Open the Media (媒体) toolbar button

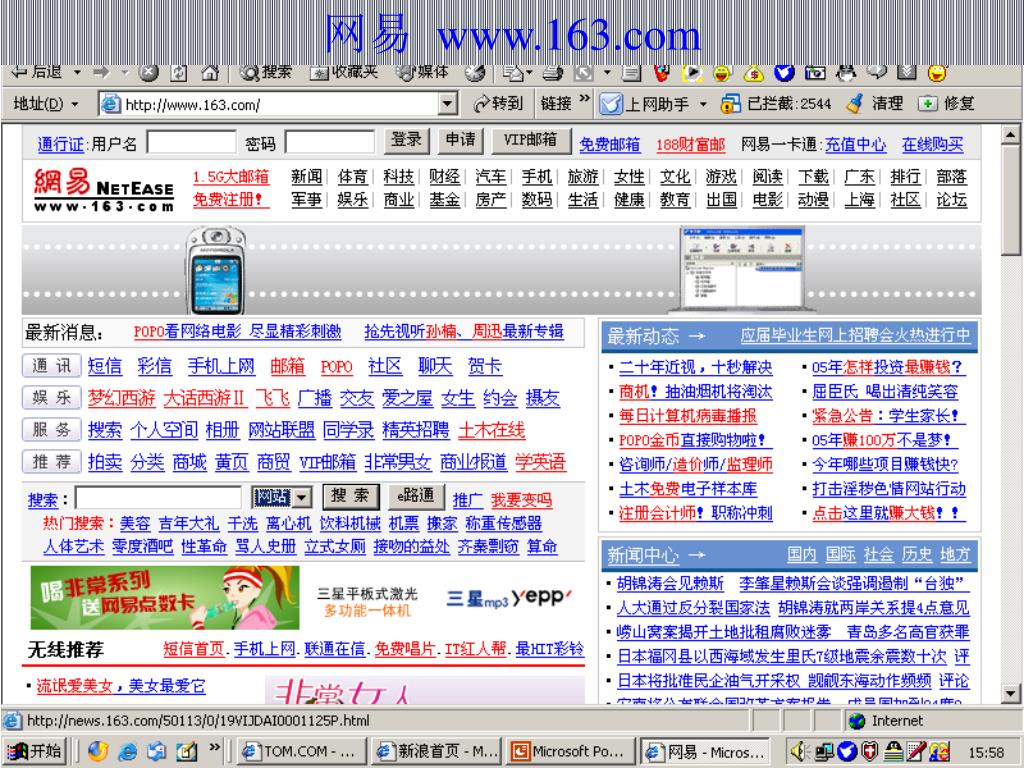pyautogui.click(x=423, y=72)
